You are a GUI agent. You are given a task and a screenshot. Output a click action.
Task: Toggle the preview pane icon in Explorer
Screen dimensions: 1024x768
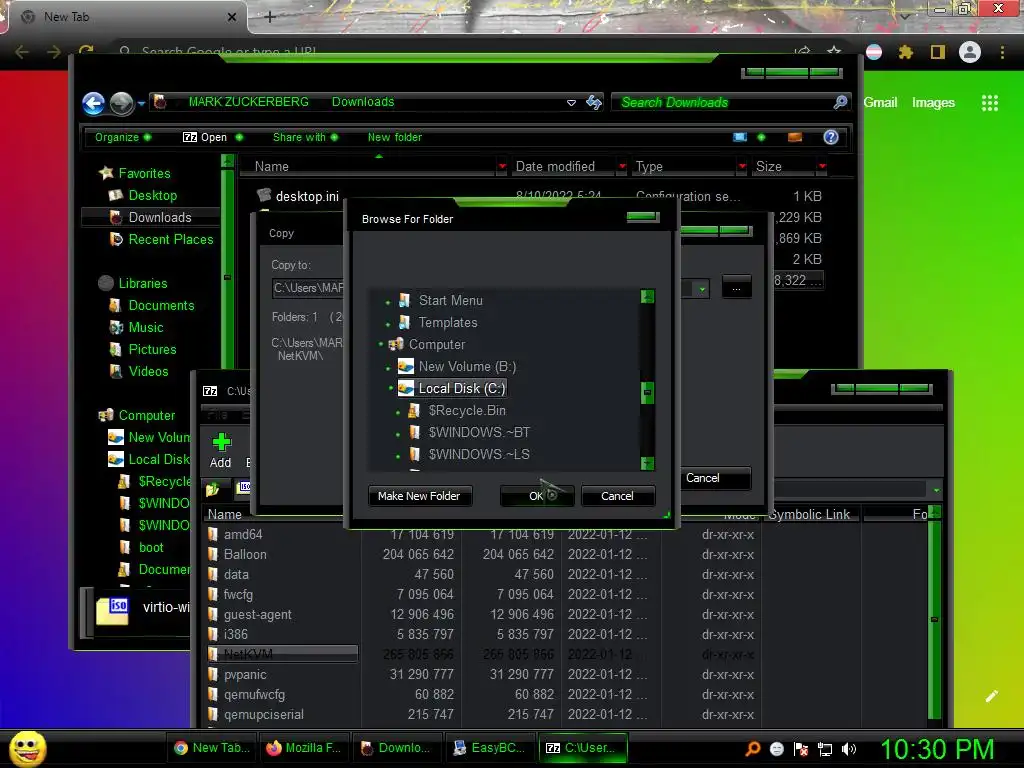795,137
